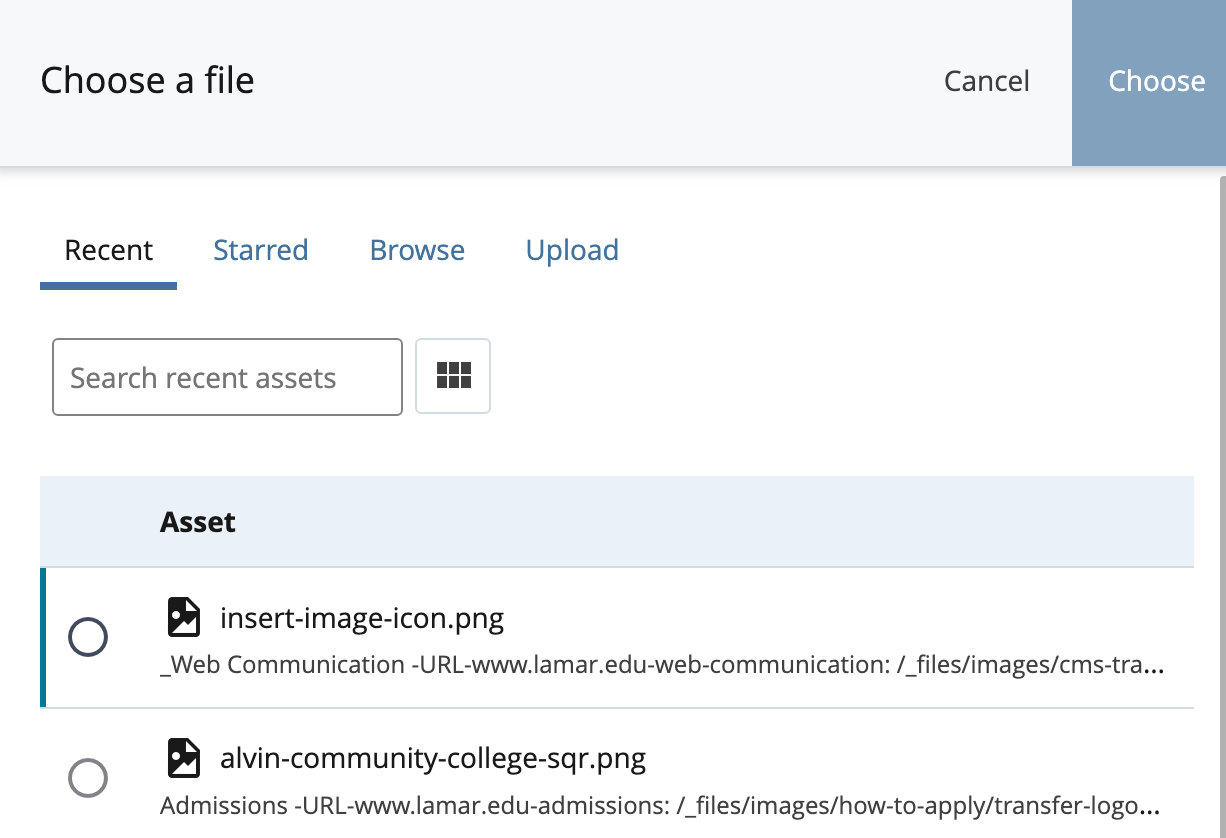Click the image file icon beside alvin-community-college-sqr.png

(x=183, y=758)
